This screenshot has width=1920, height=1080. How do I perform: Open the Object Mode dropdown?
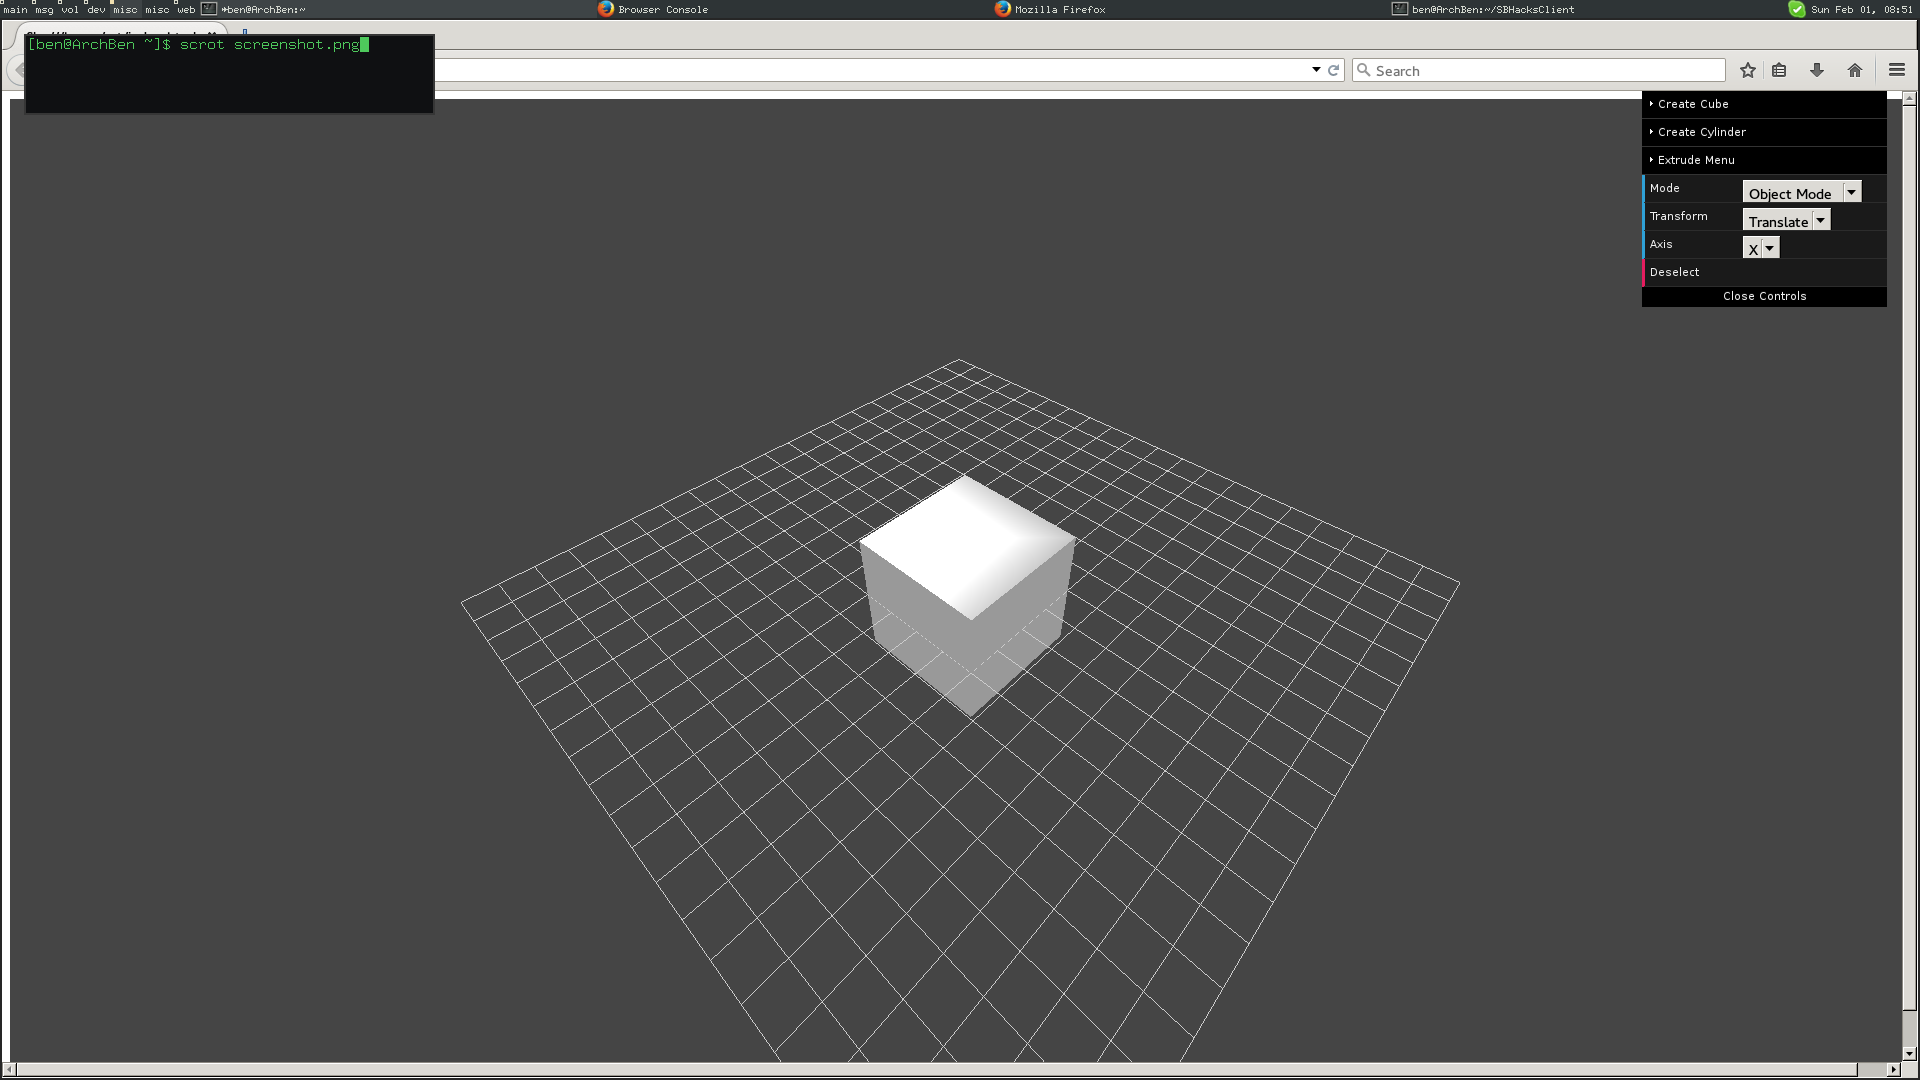pos(1801,192)
